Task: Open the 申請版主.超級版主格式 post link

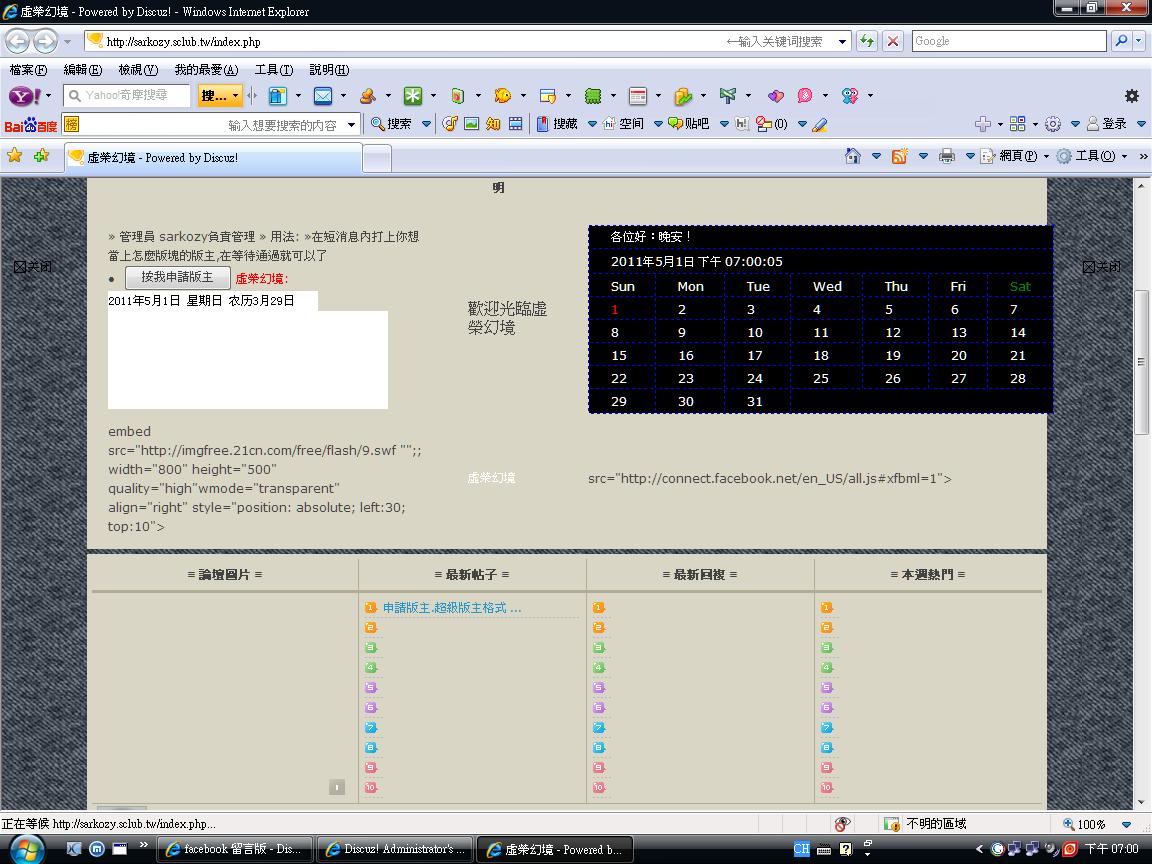Action: 452,608
